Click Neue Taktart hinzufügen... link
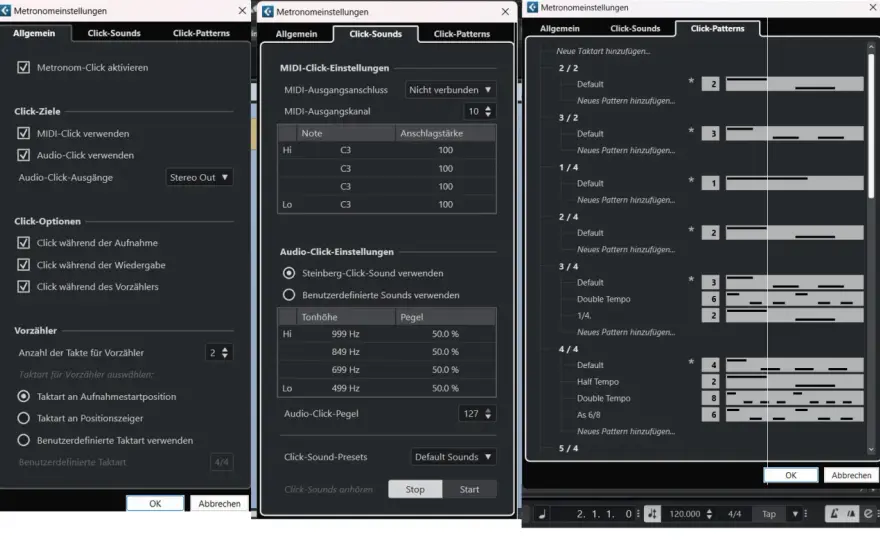 pyautogui.click(x=603, y=51)
